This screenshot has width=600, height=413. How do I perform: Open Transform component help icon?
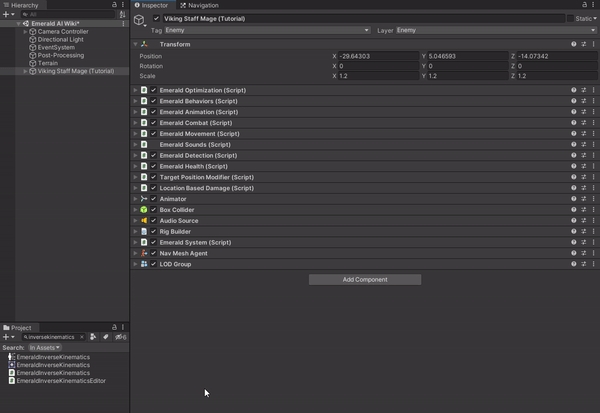(x=573, y=45)
